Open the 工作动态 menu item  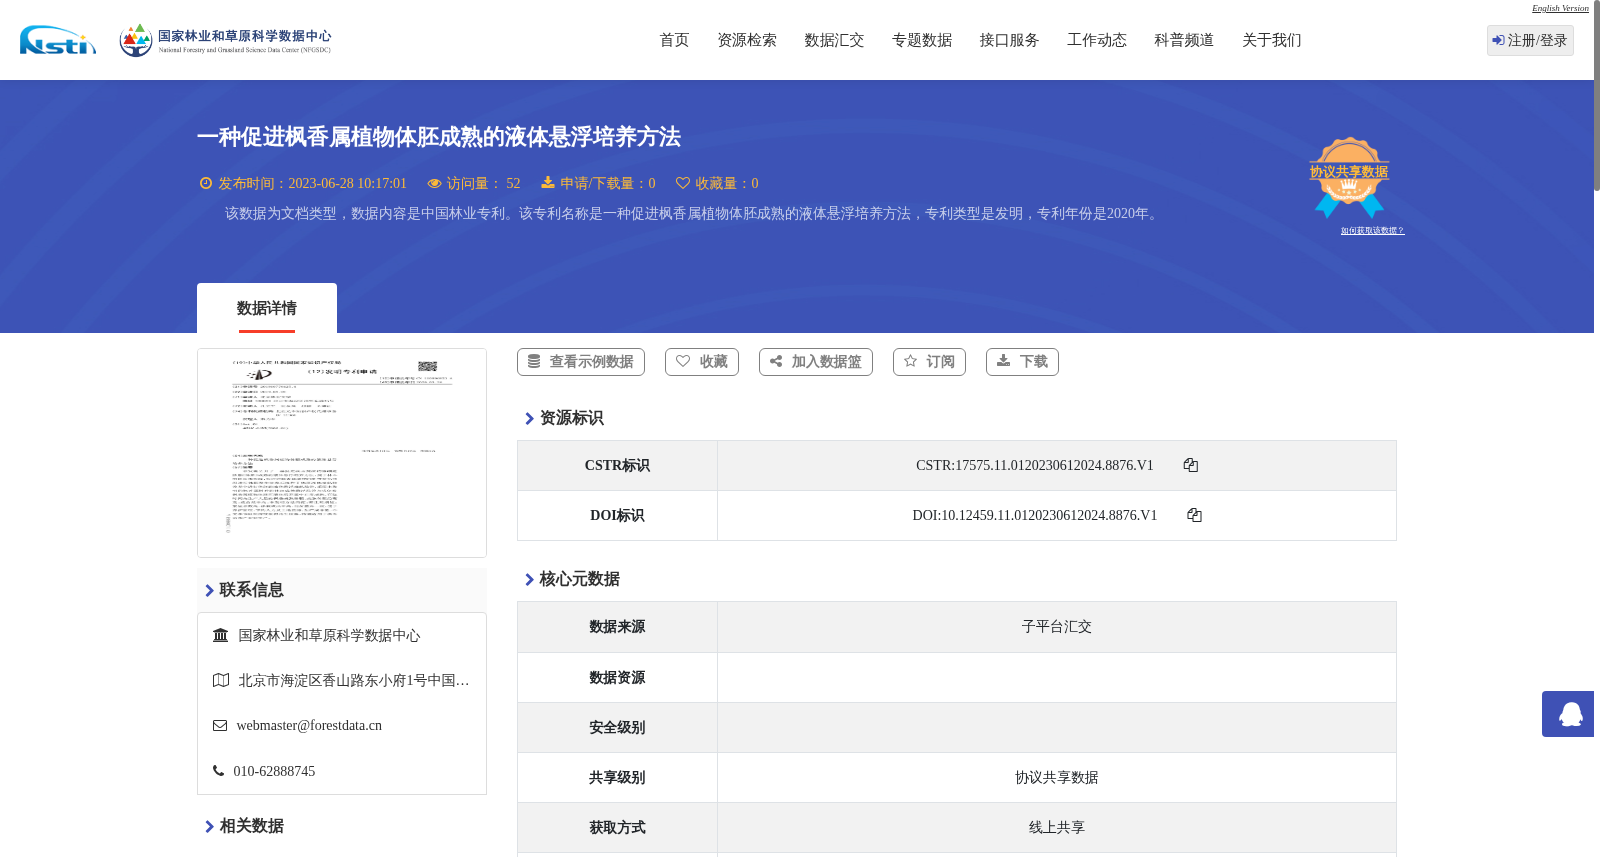coord(1097,40)
